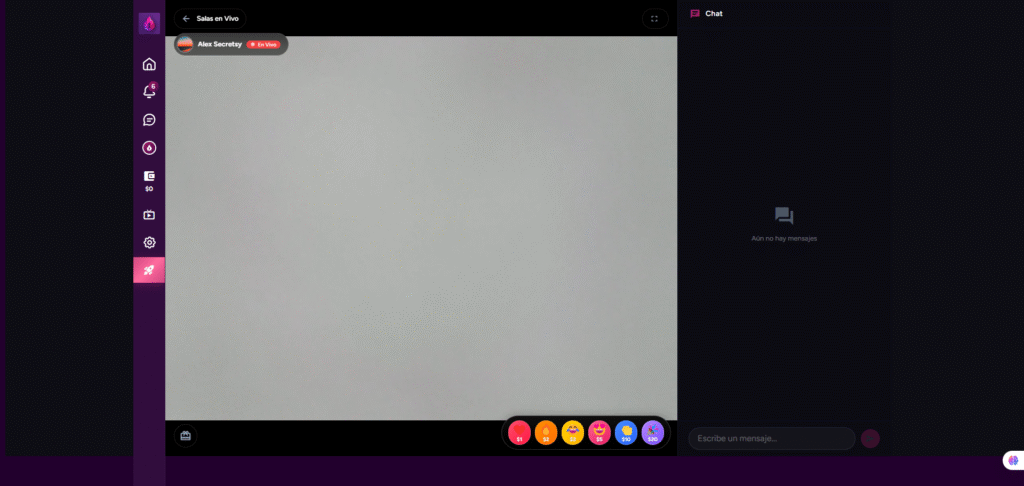Image resolution: width=1024 pixels, height=486 pixels.
Task: Select the highlighted rocket icon
Action: tap(149, 270)
